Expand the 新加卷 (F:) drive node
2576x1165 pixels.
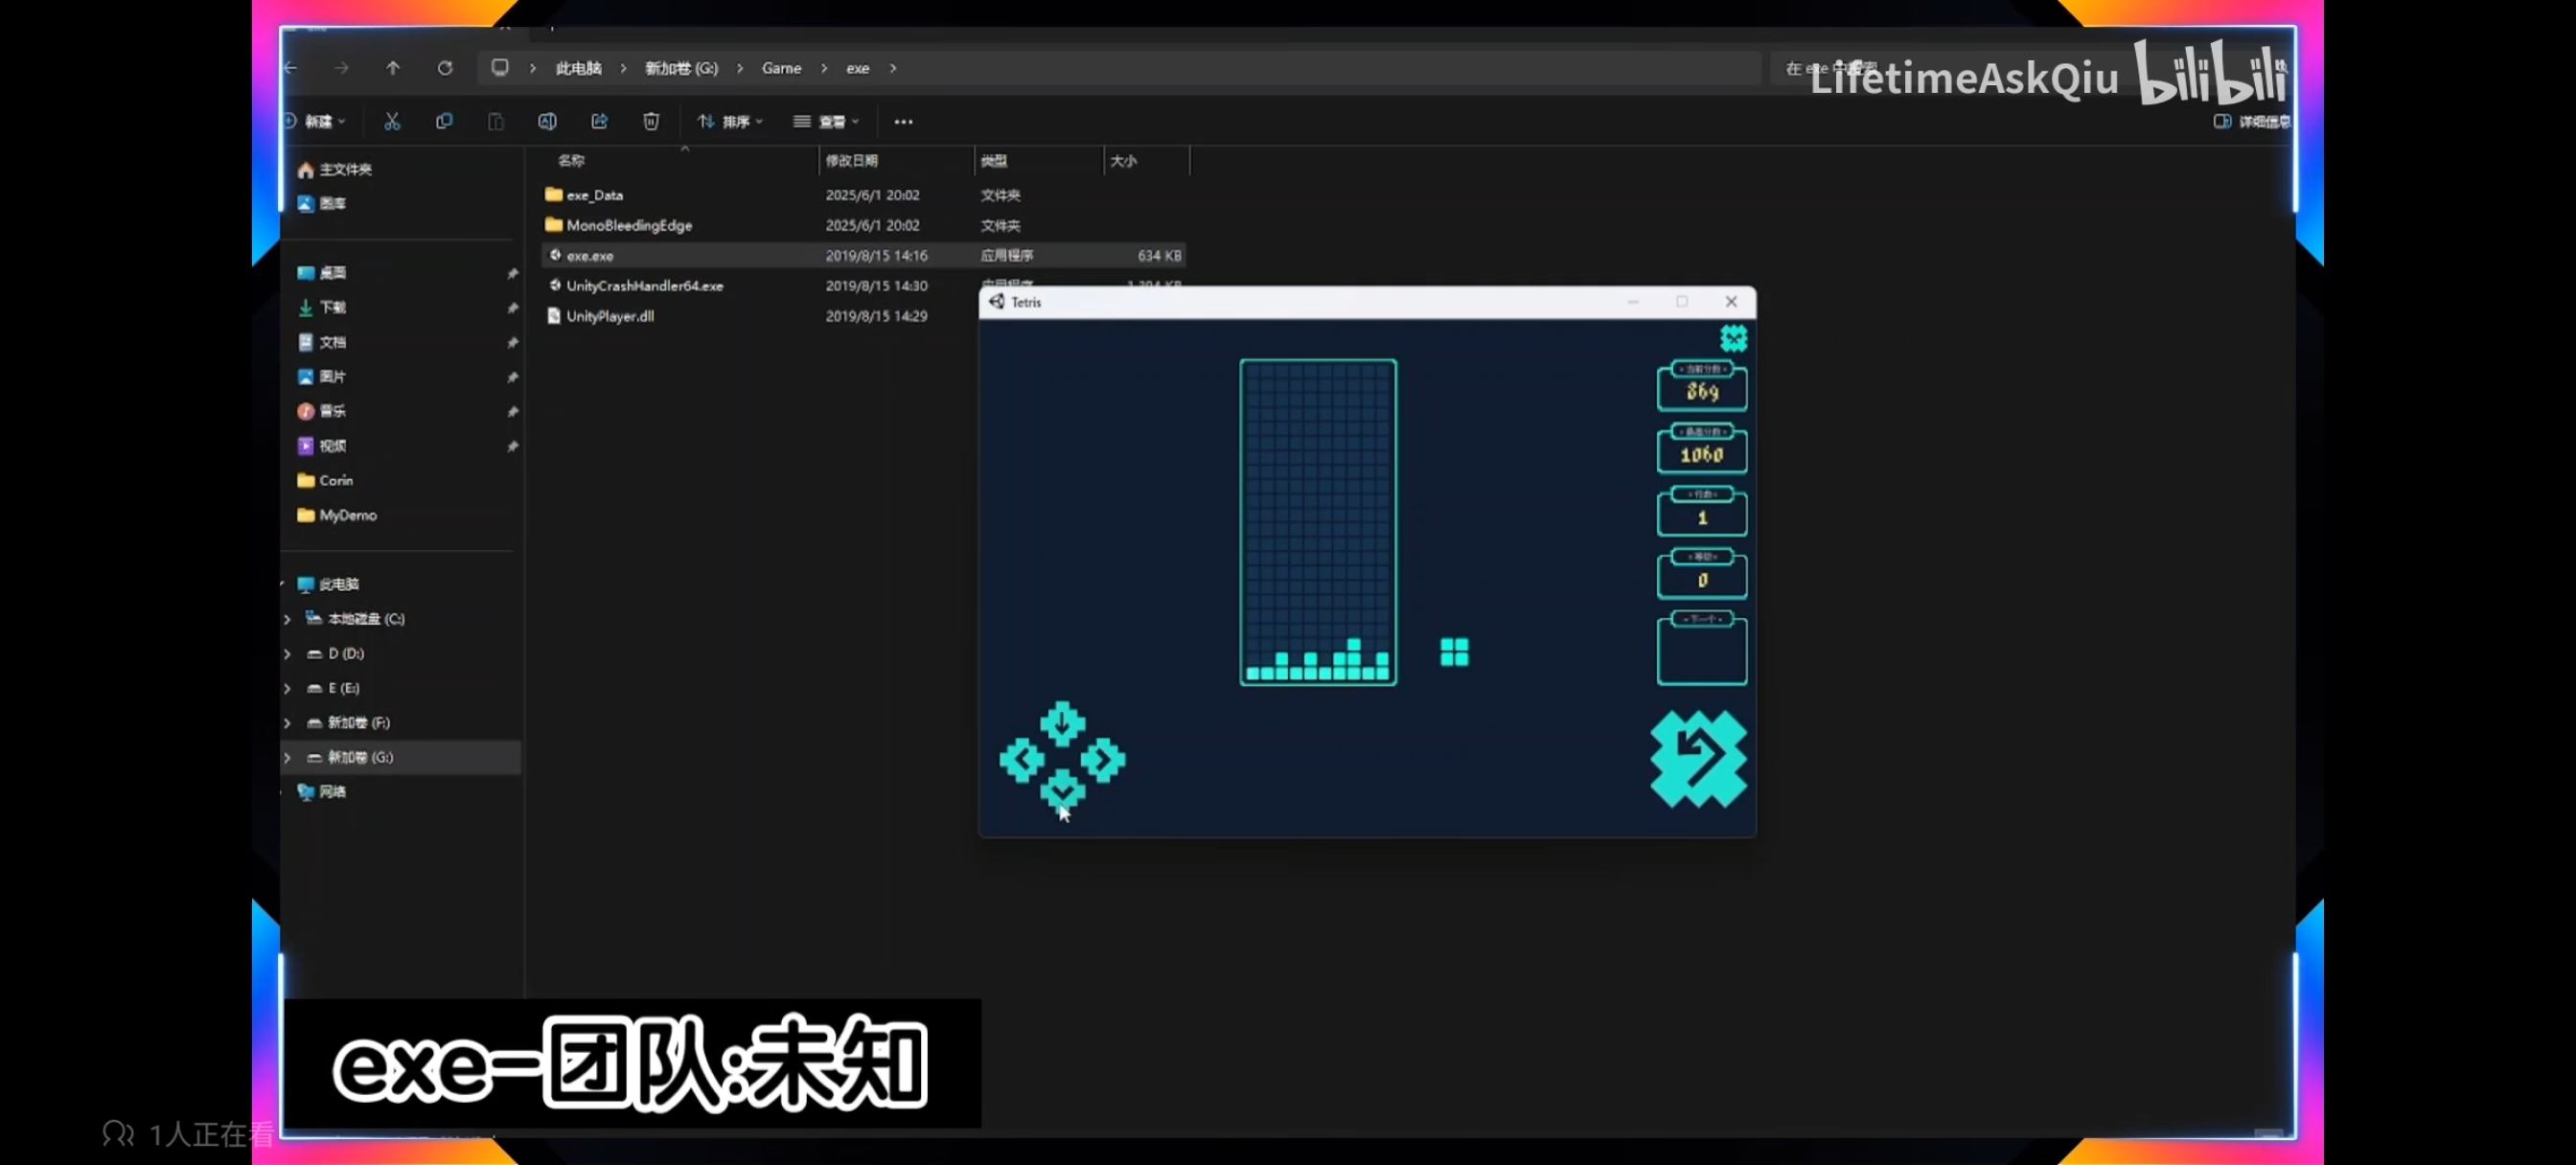coord(288,723)
